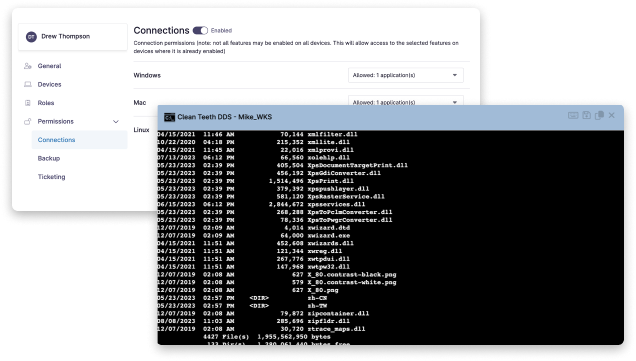This screenshot has height=361, width=636.
Task: Click xmlfilter.dll in terminal listing
Action: tap(332, 134)
